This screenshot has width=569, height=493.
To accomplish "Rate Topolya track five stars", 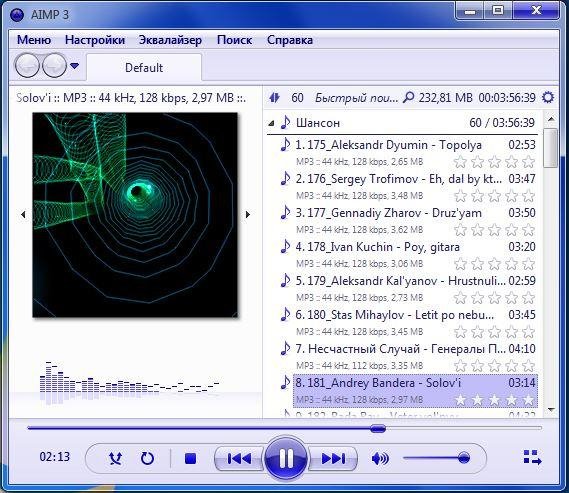I will tap(529, 162).
